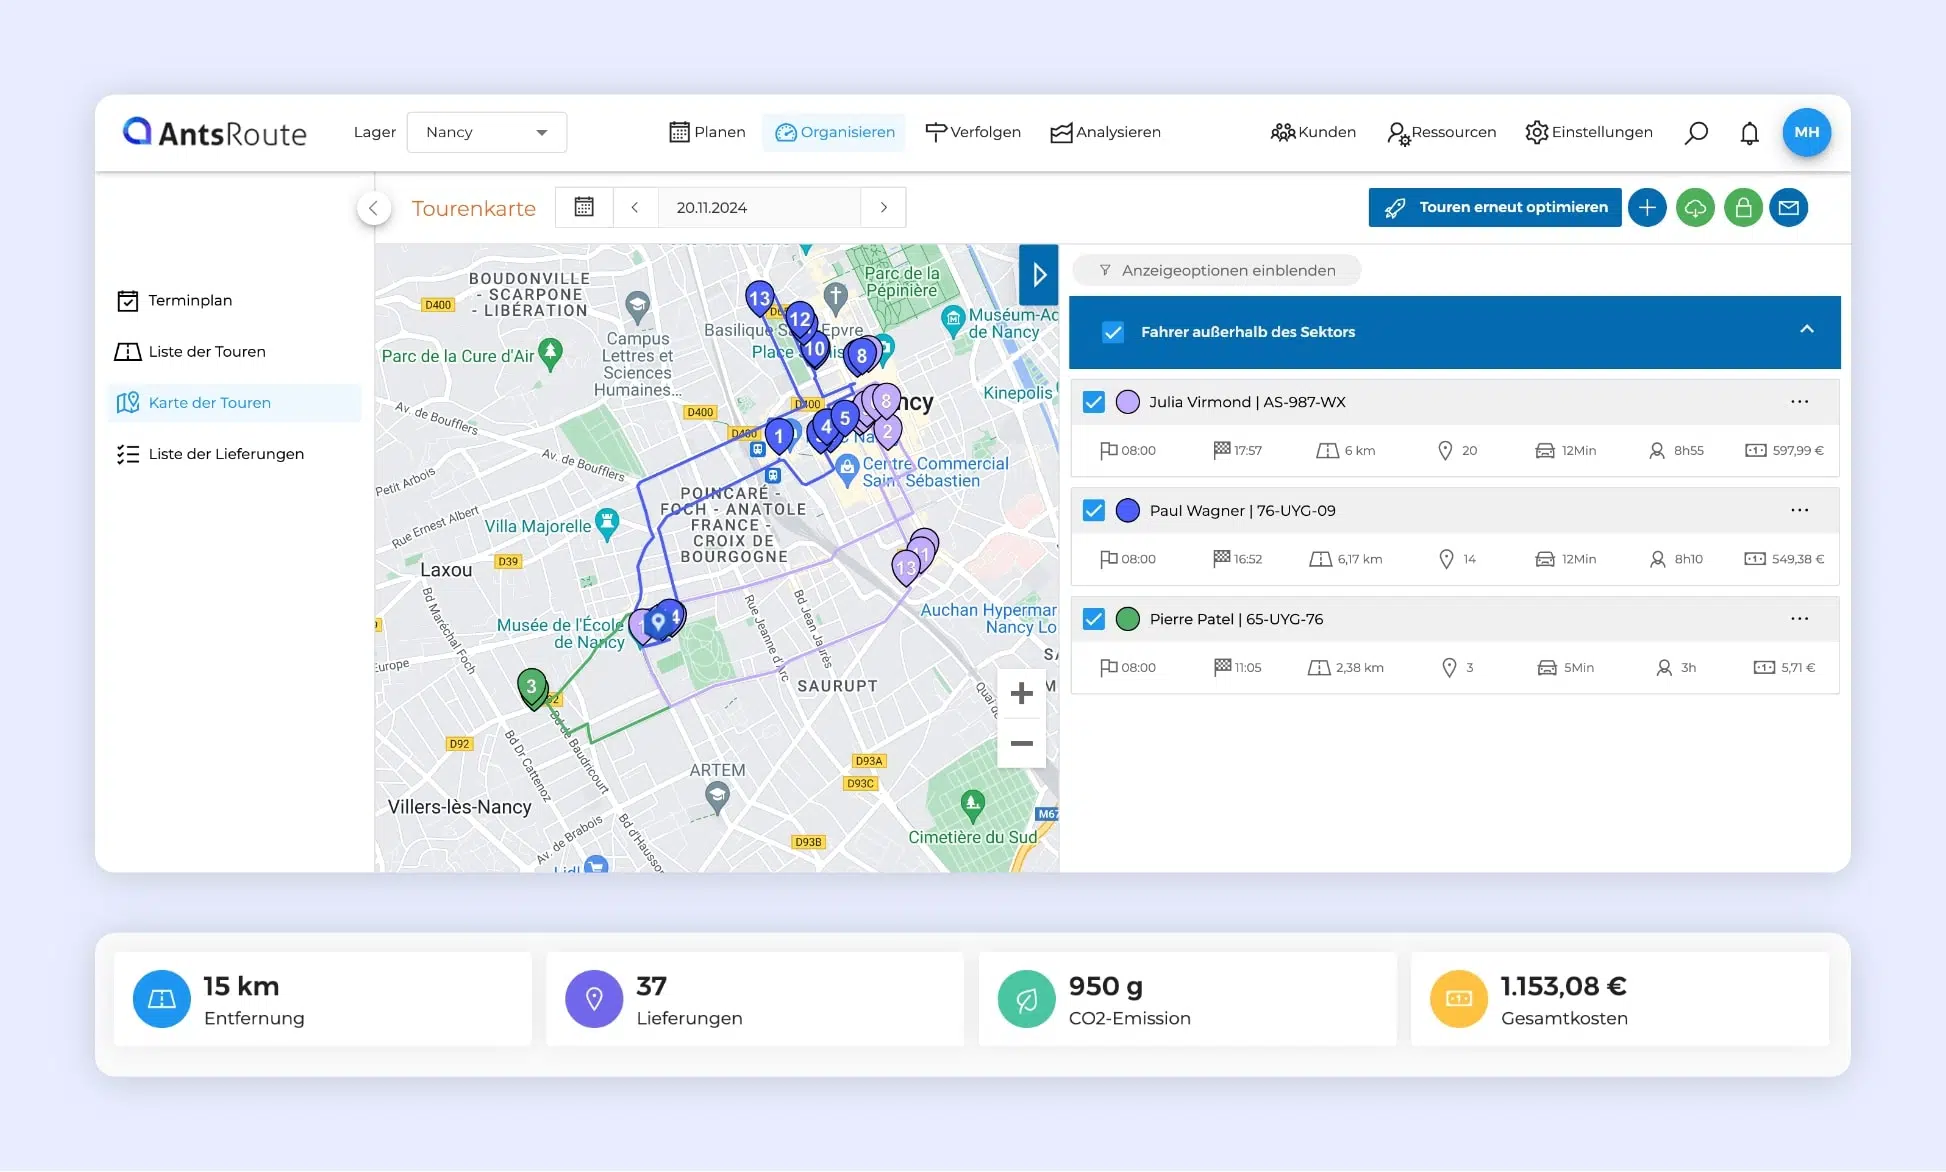Toggle Fahrer außerhalb des Sektors checkbox
This screenshot has height=1172, width=1946.
pyautogui.click(x=1113, y=332)
